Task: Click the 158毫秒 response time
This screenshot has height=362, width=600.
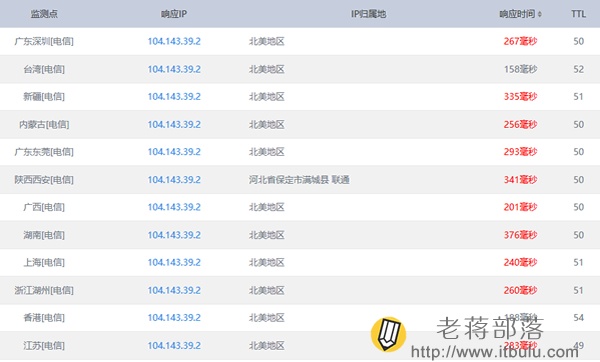Action: (x=520, y=69)
